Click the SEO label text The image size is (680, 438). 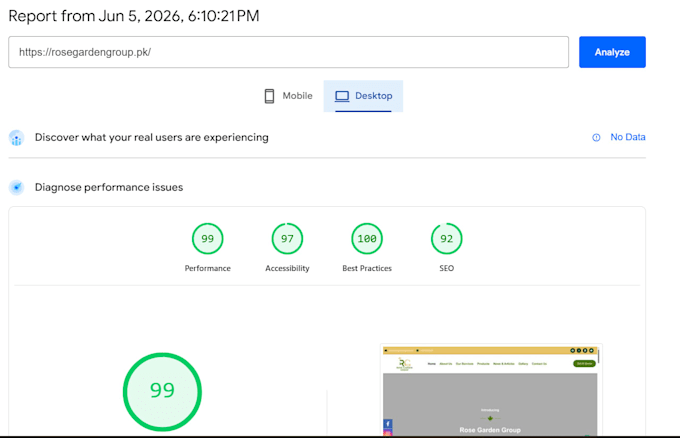coord(447,268)
